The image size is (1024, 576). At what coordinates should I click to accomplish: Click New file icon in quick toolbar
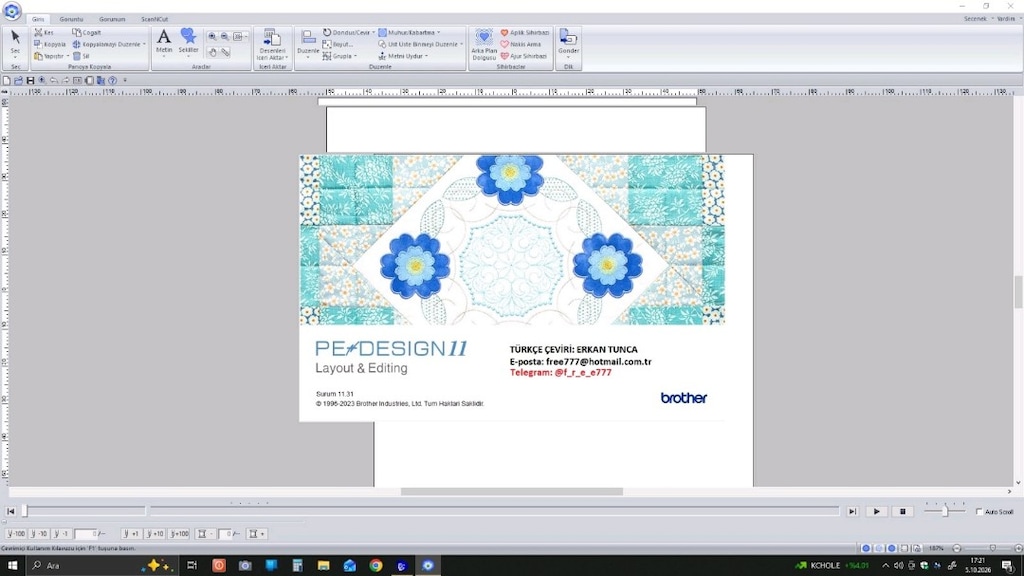pos(7,80)
